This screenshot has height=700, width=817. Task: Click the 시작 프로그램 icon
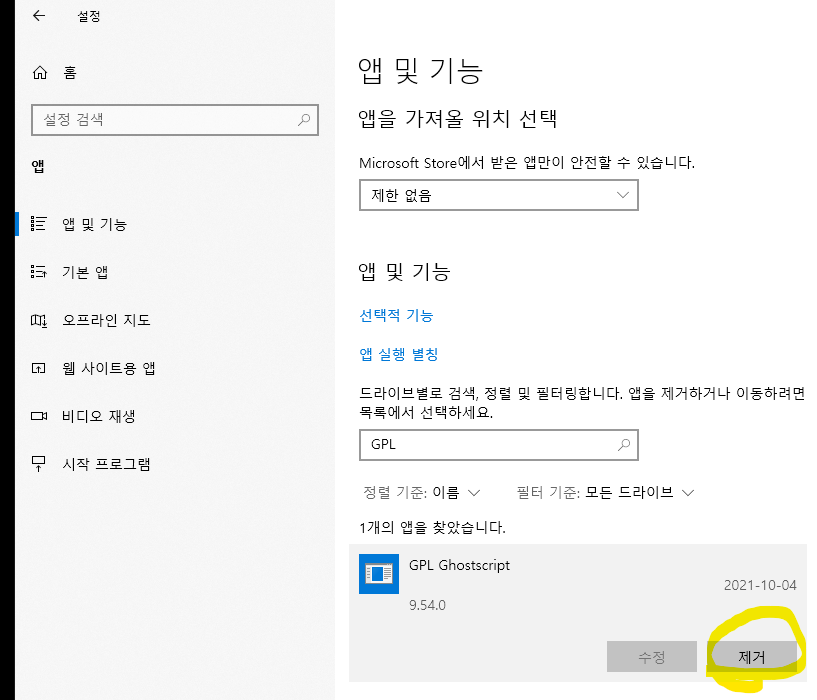coord(39,463)
